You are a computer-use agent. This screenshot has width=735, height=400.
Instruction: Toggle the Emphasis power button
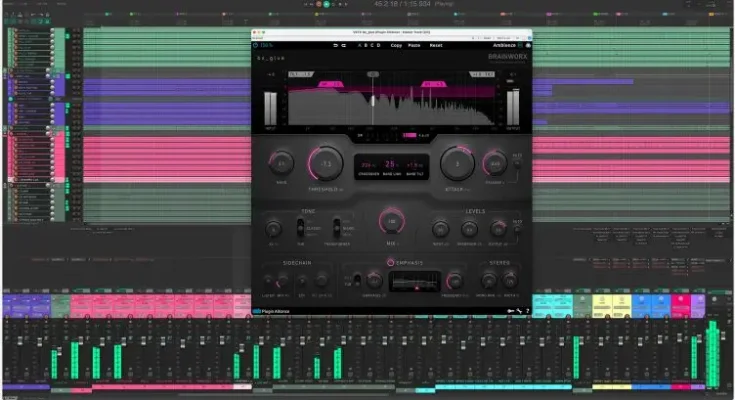[390, 263]
